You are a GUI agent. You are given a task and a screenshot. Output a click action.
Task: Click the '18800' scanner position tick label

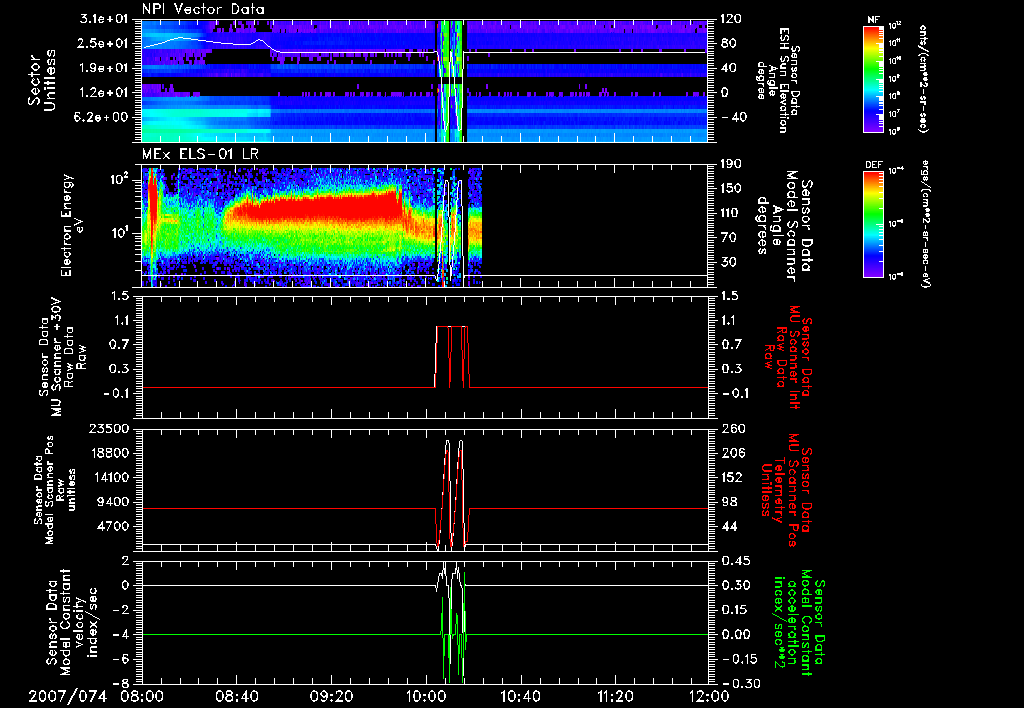[x=108, y=453]
